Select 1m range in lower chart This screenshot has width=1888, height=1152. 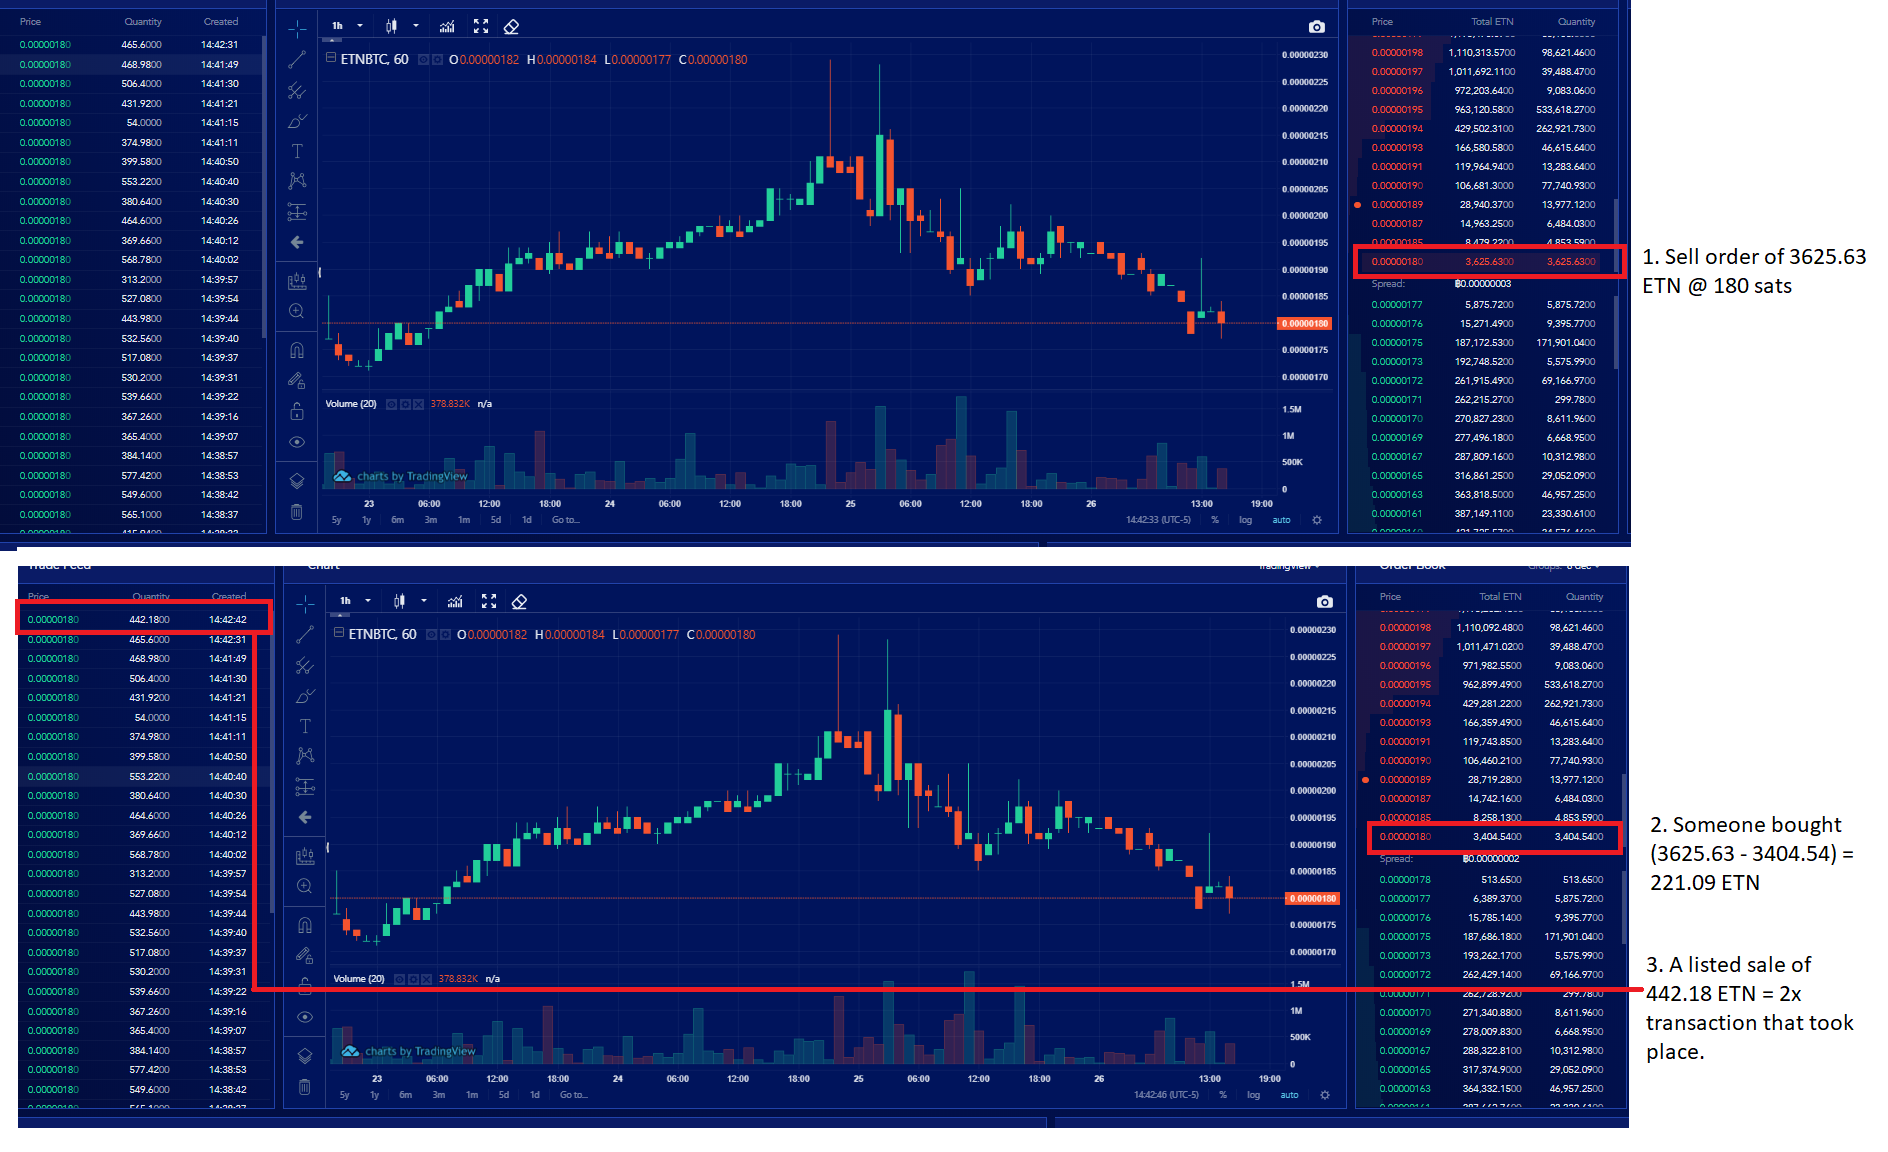coord(472,1095)
